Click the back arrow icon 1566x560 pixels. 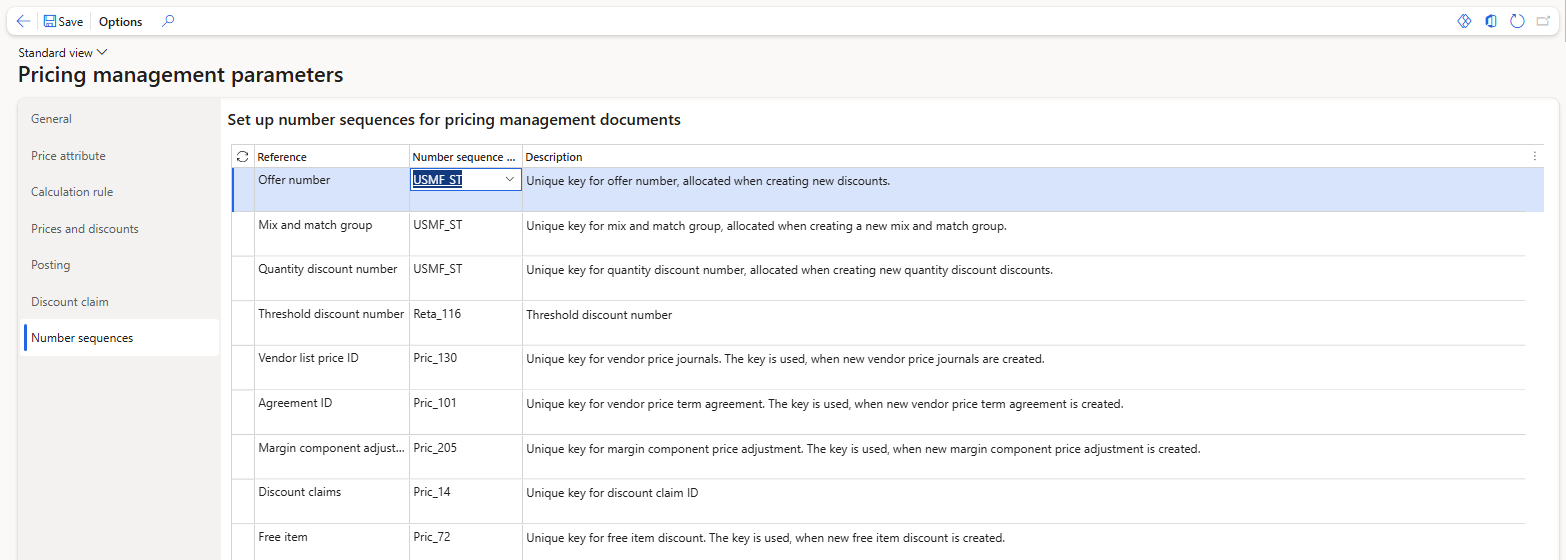(23, 21)
